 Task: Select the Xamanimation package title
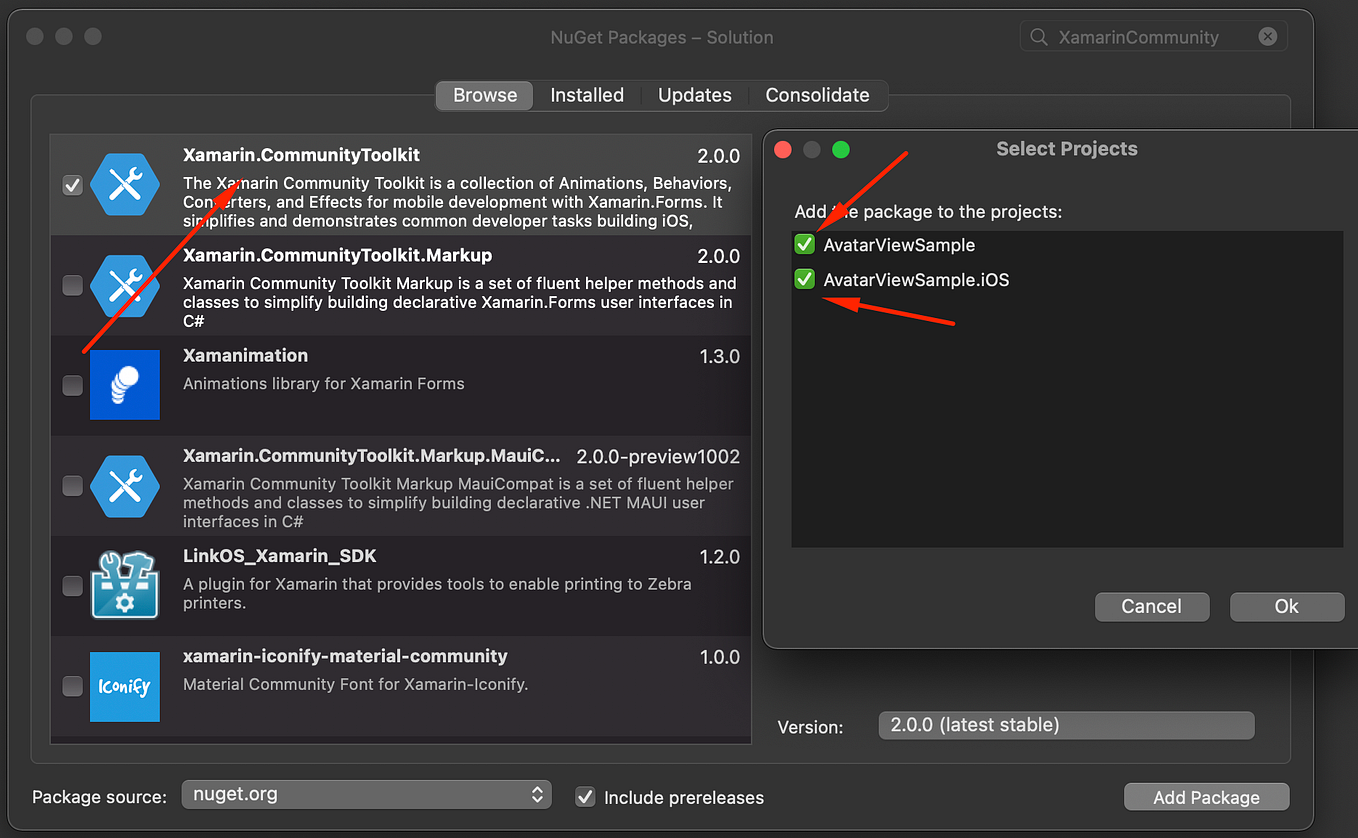245,355
